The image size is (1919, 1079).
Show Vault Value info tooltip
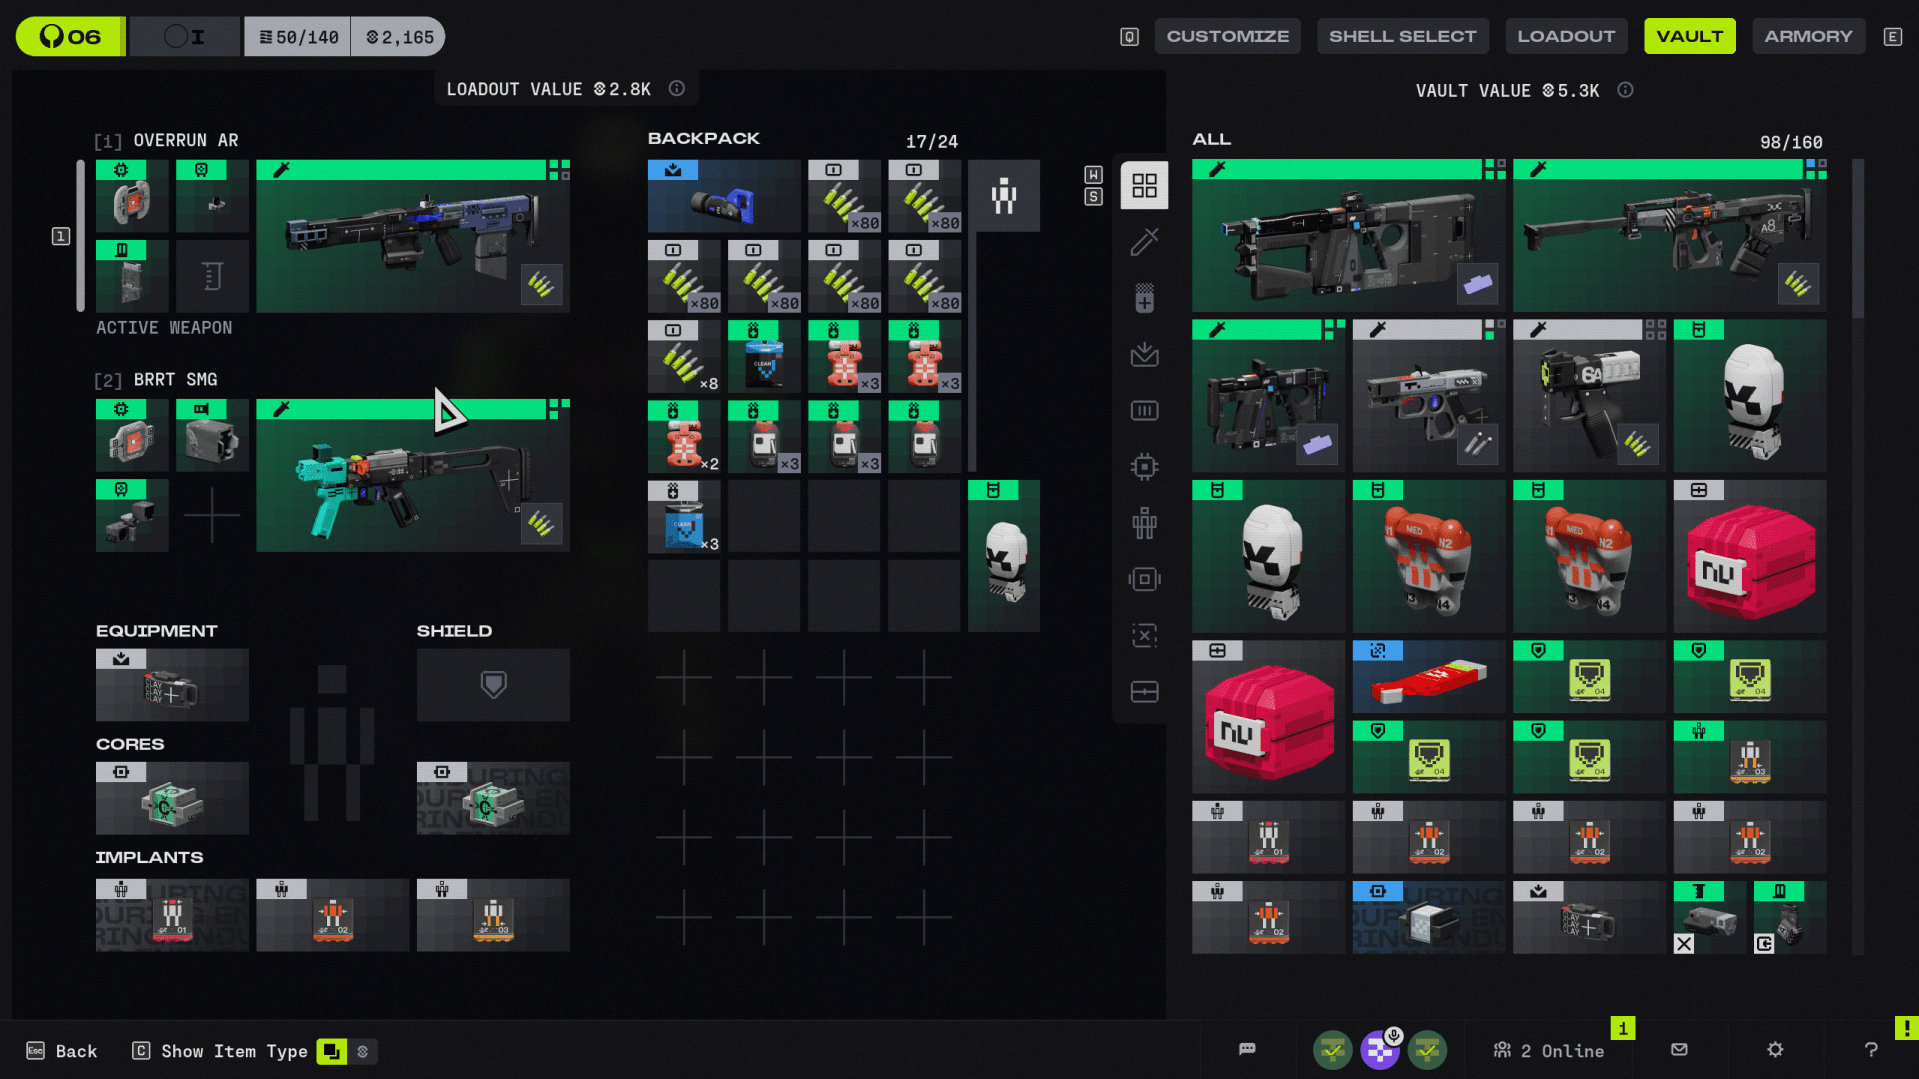[x=1625, y=90]
